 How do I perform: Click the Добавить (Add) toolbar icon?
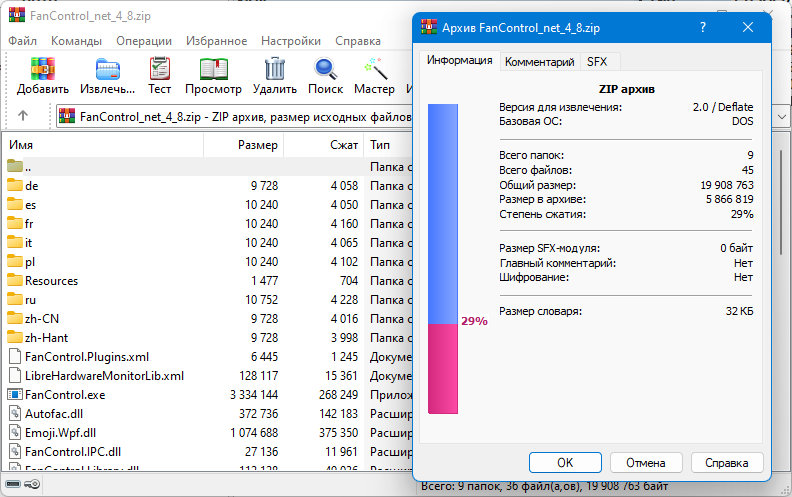tap(42, 69)
